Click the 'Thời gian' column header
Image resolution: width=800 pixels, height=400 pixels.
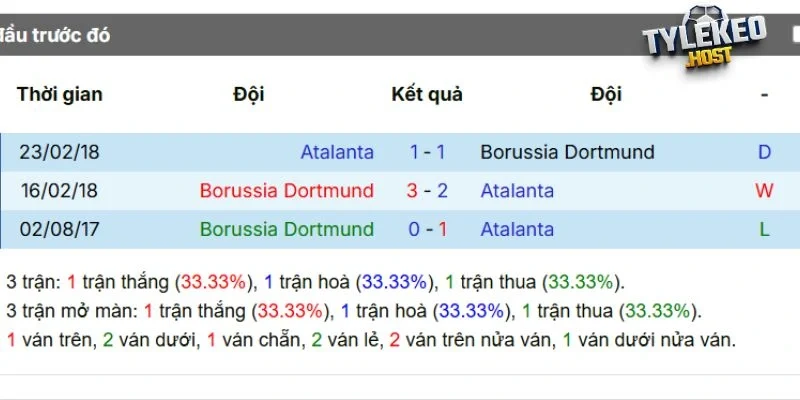point(60,95)
